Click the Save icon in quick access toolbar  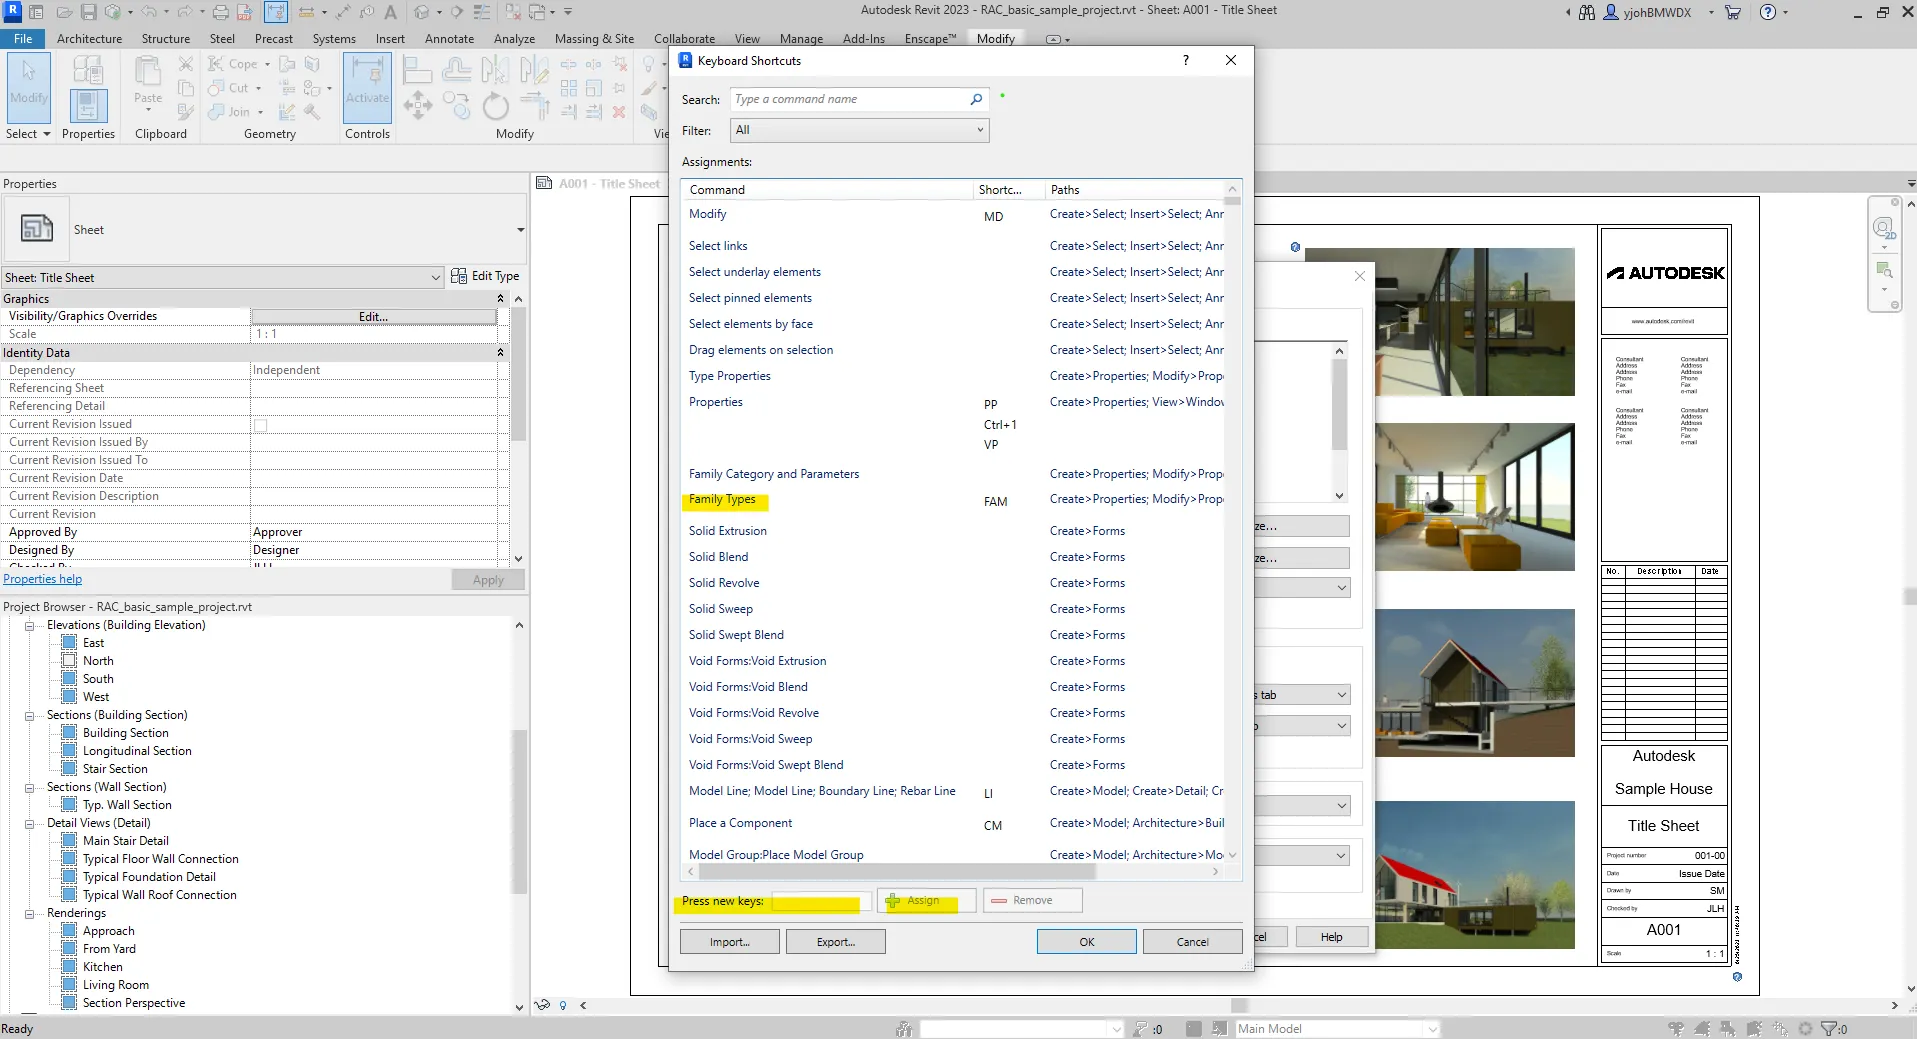click(x=88, y=12)
